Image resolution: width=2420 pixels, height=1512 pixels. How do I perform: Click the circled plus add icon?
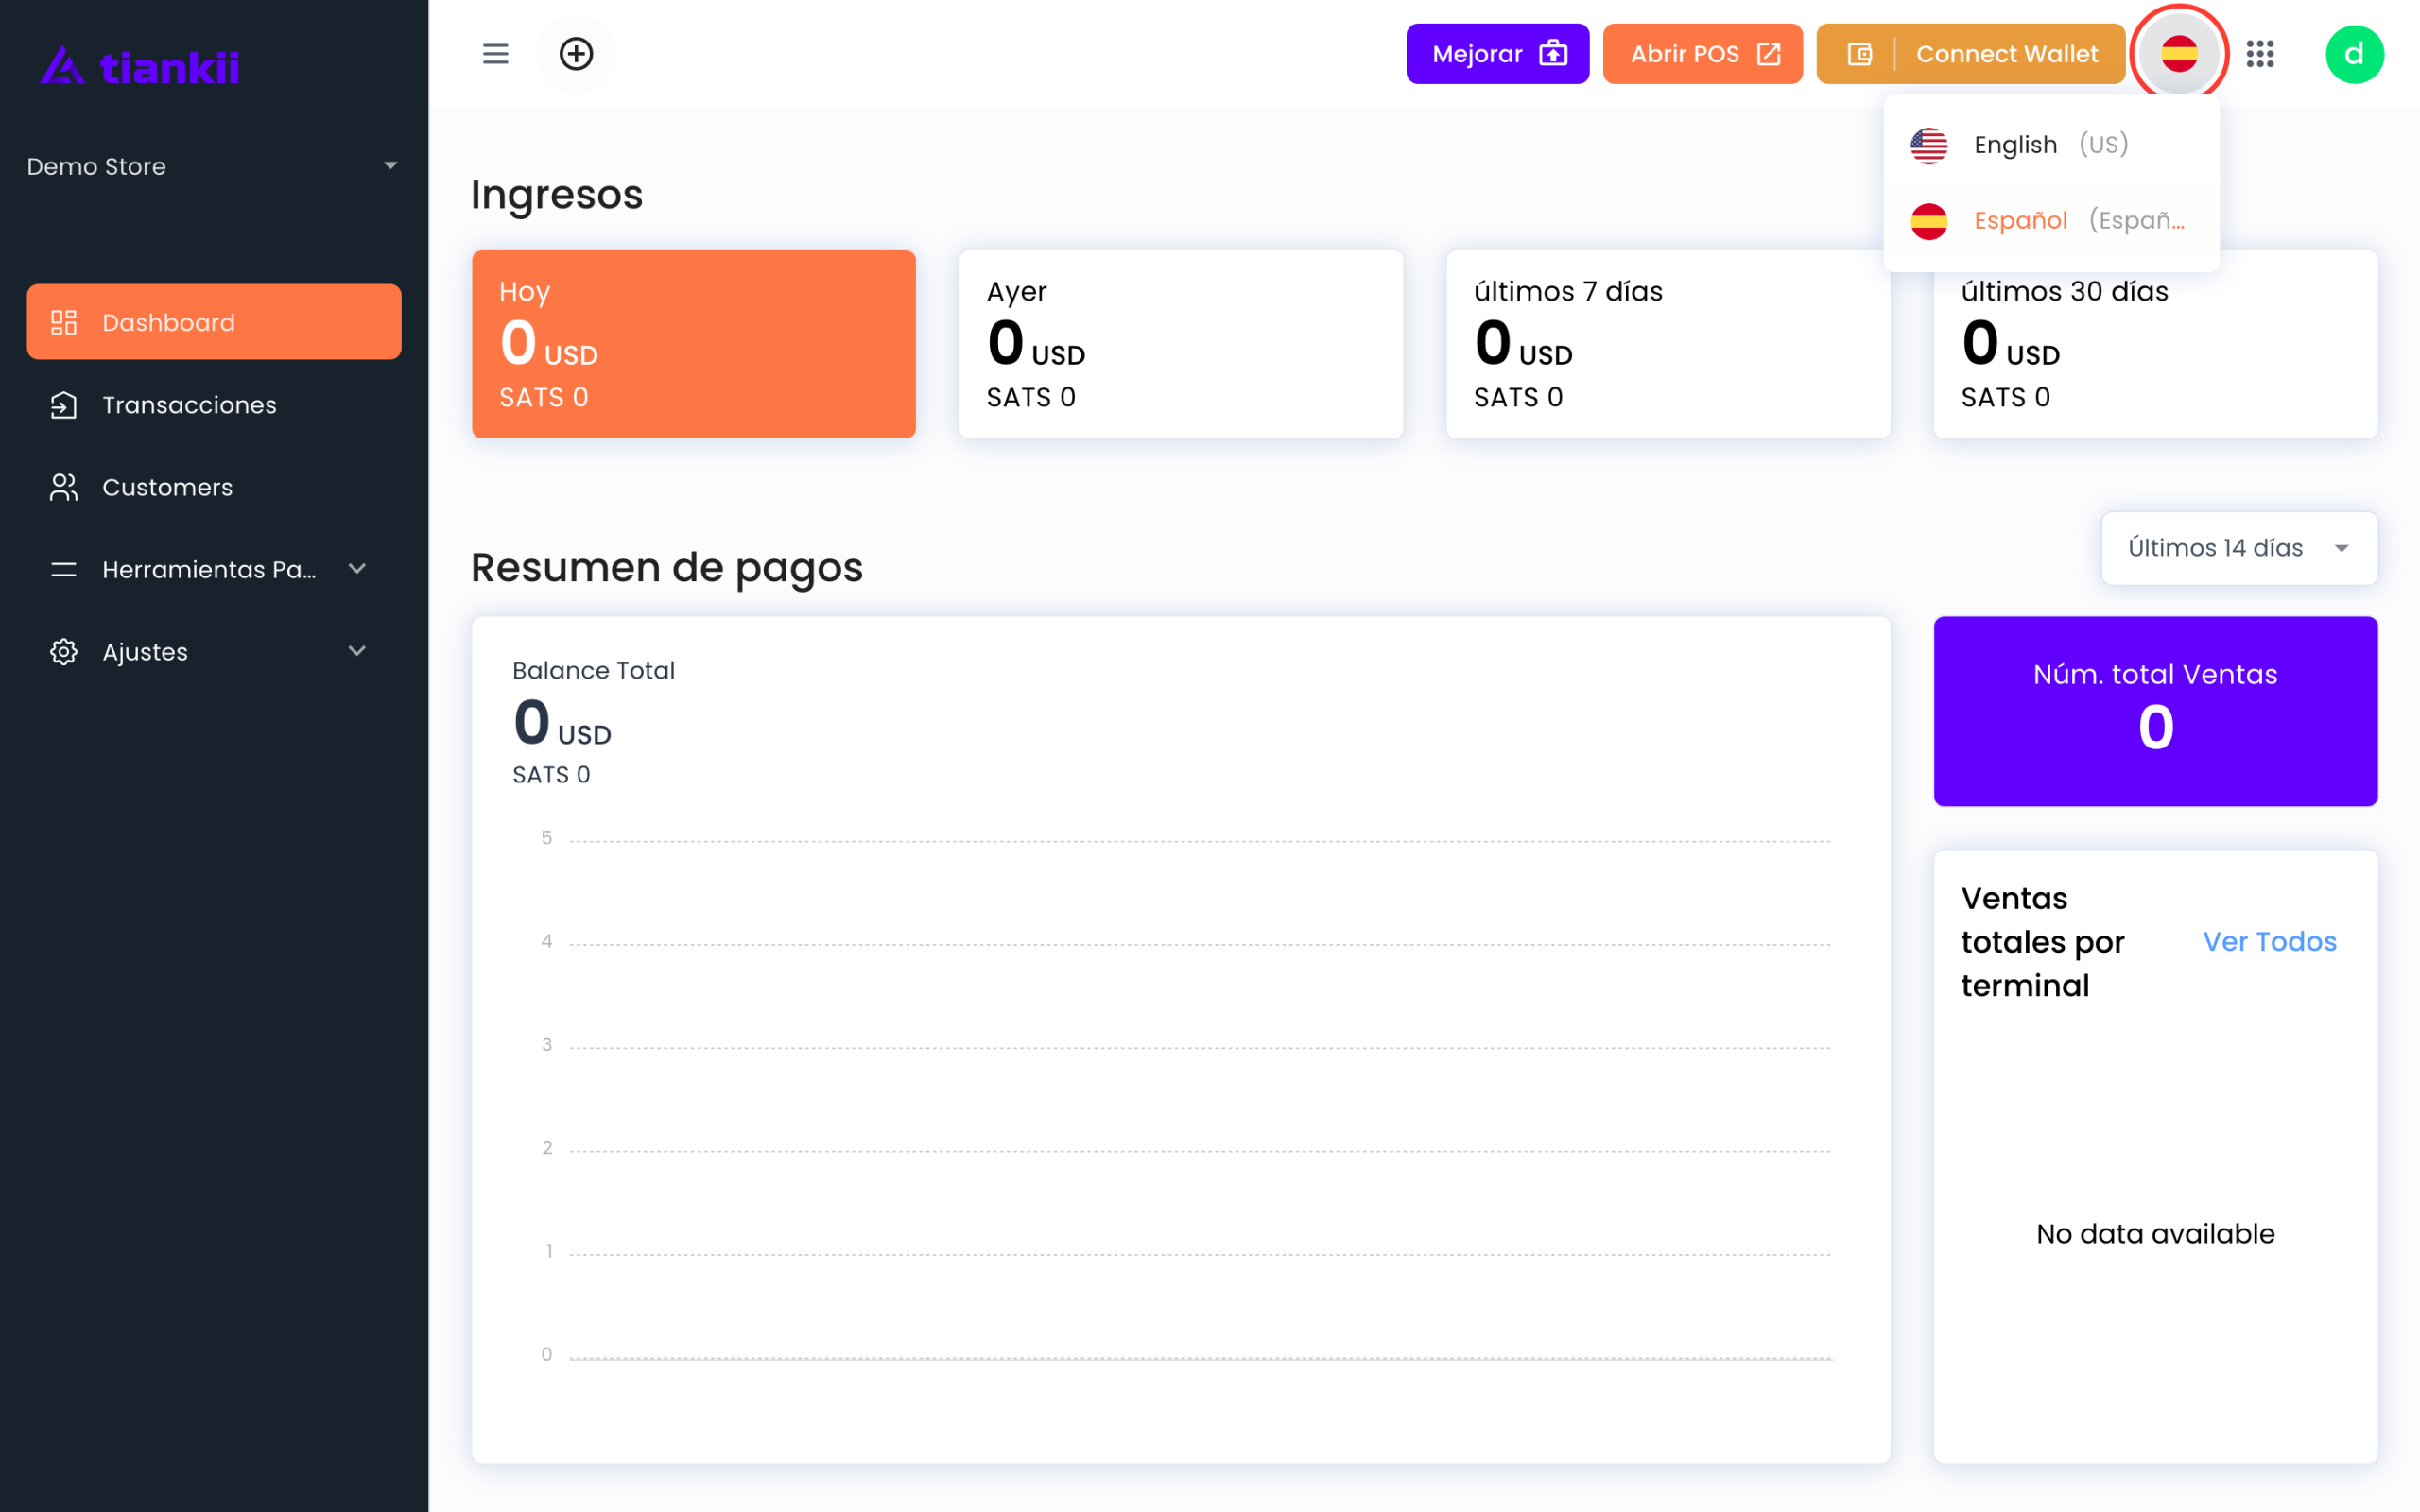coord(576,54)
